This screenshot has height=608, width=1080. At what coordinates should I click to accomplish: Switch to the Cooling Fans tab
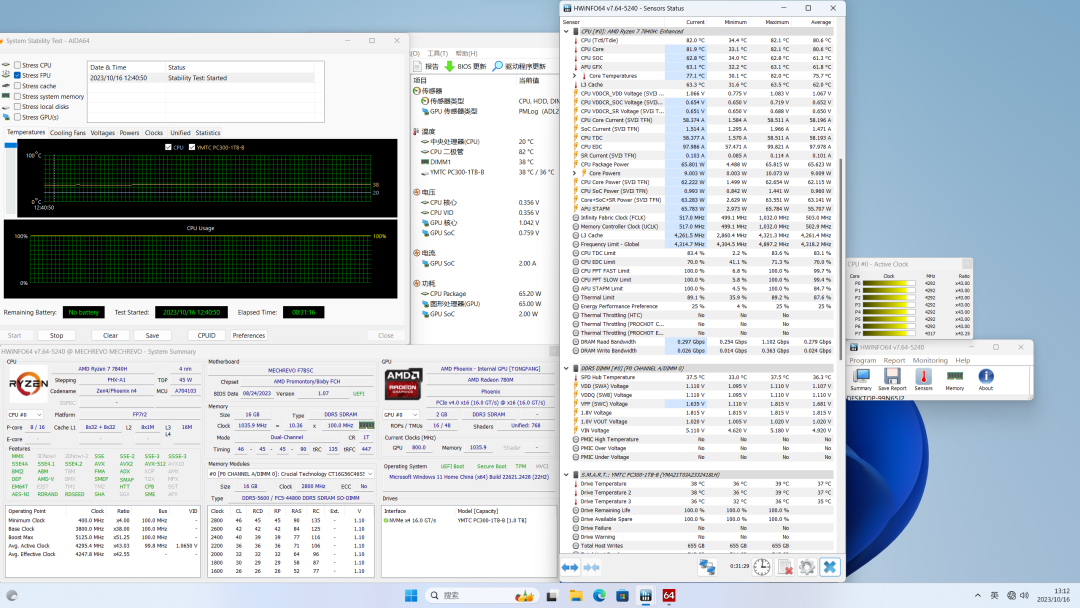click(x=68, y=132)
